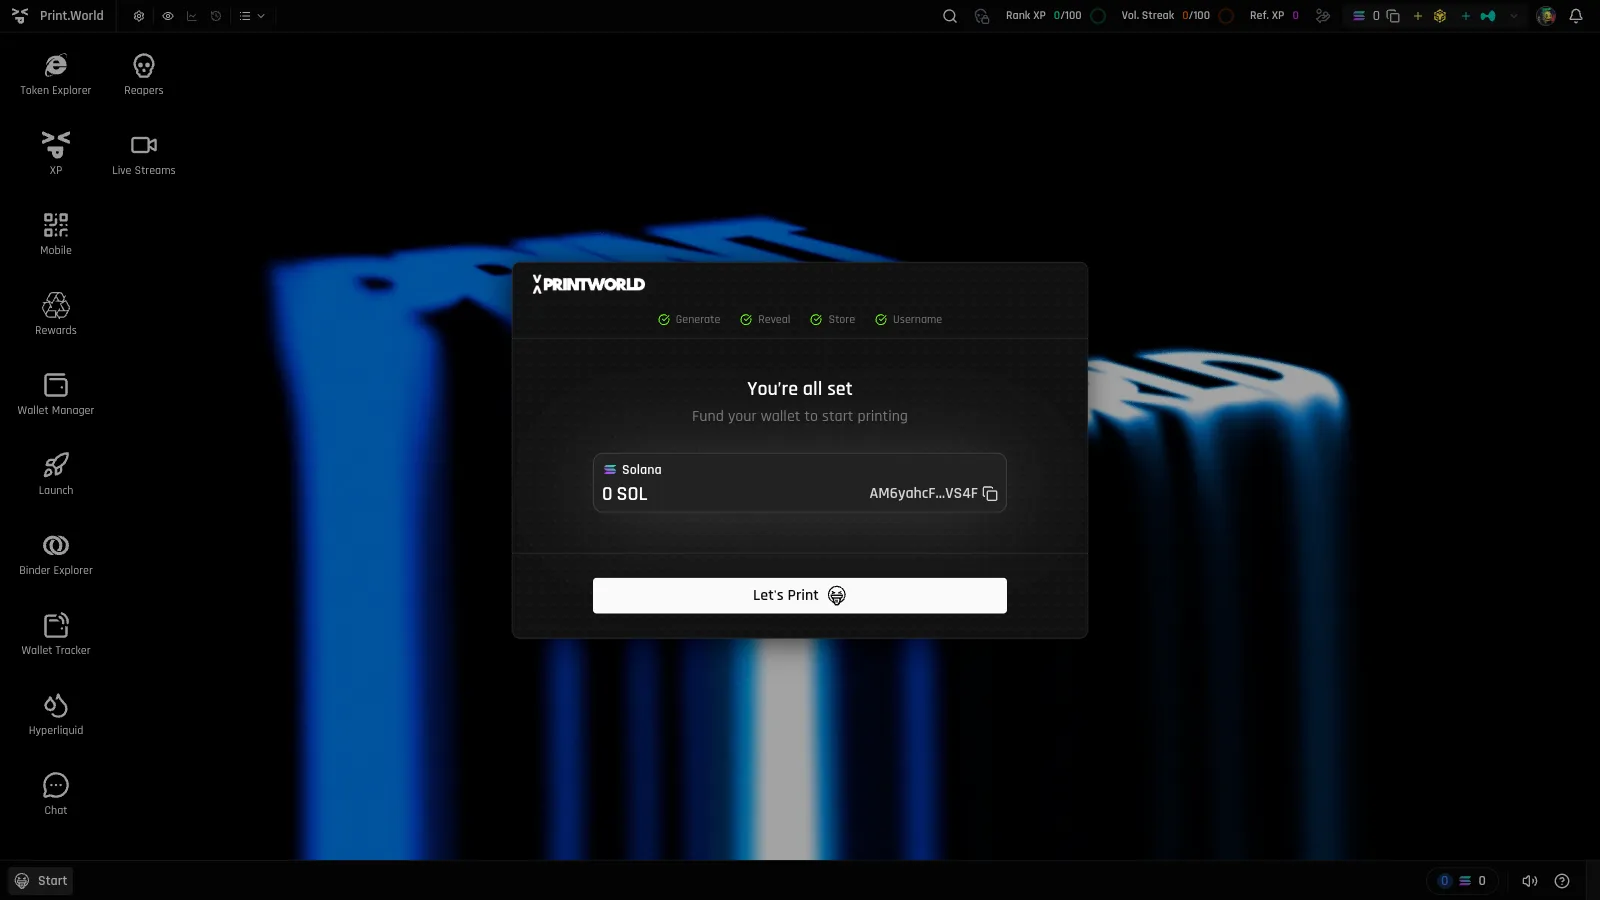Click the PRINTWORLD logo in the dialog
Viewport: 1600px width, 900px height.
[588, 284]
